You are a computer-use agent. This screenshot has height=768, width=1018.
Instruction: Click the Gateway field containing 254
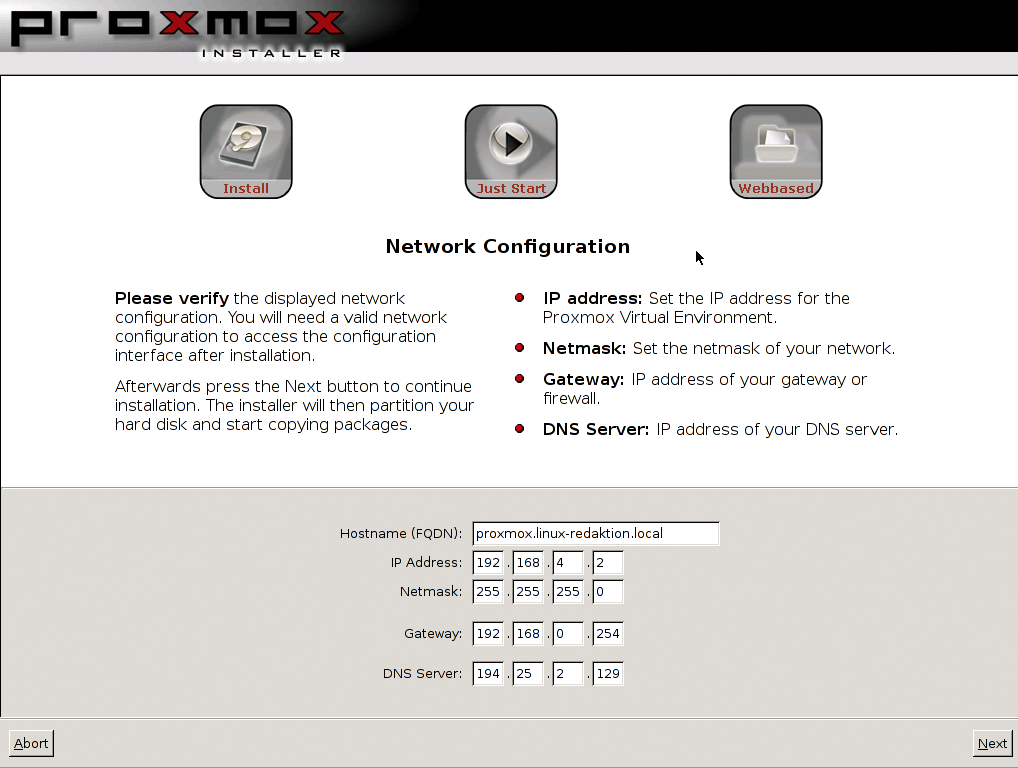pyautogui.click(x=607, y=633)
